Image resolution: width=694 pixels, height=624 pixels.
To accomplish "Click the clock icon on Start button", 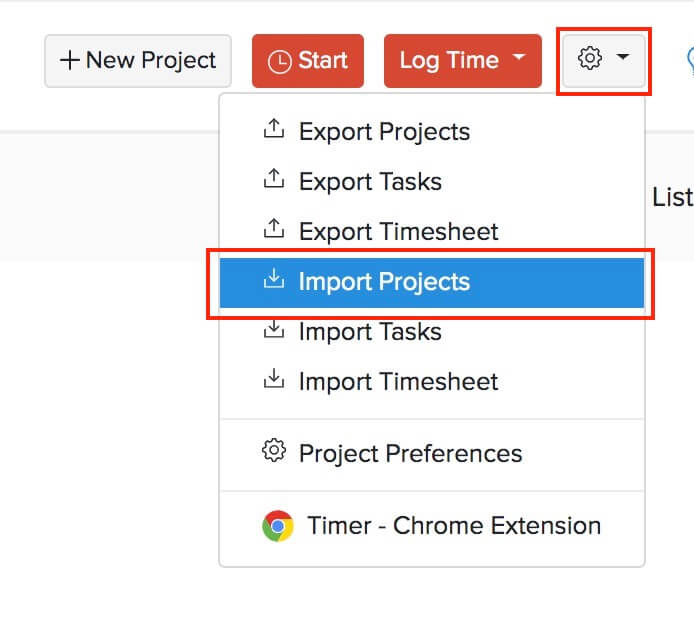I will [281, 61].
